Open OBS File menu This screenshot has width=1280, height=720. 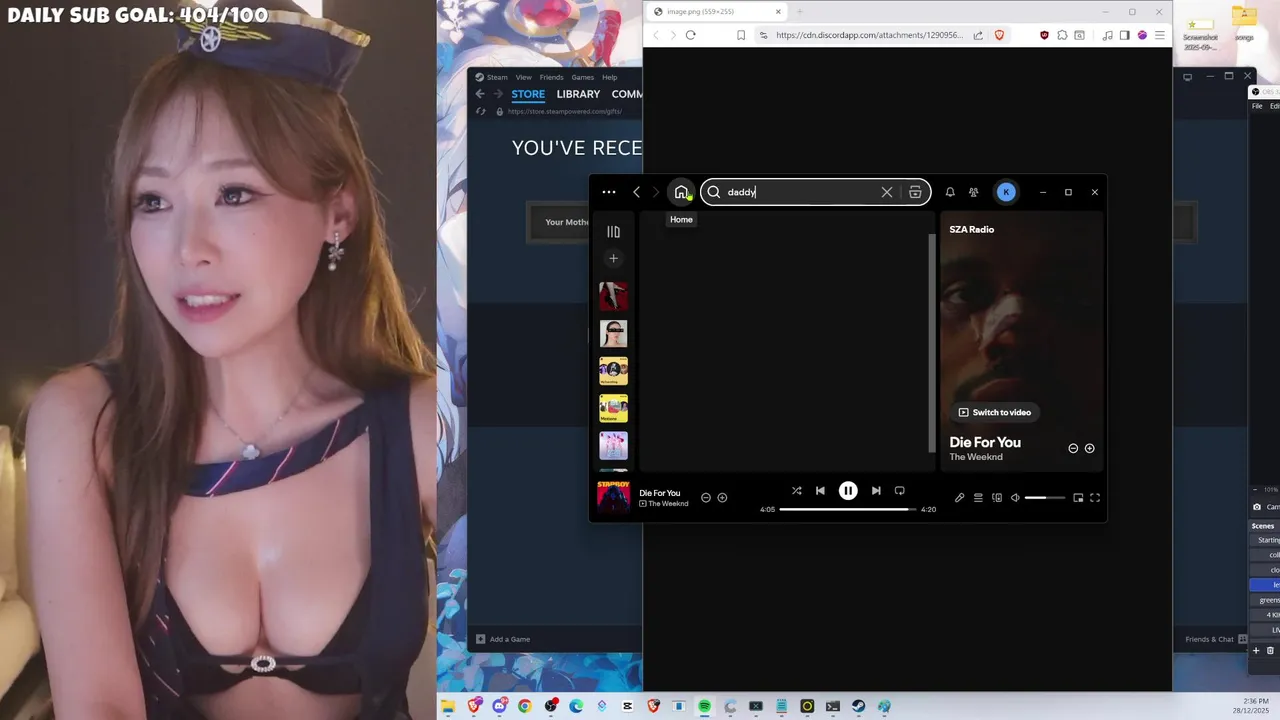pyautogui.click(x=1257, y=106)
